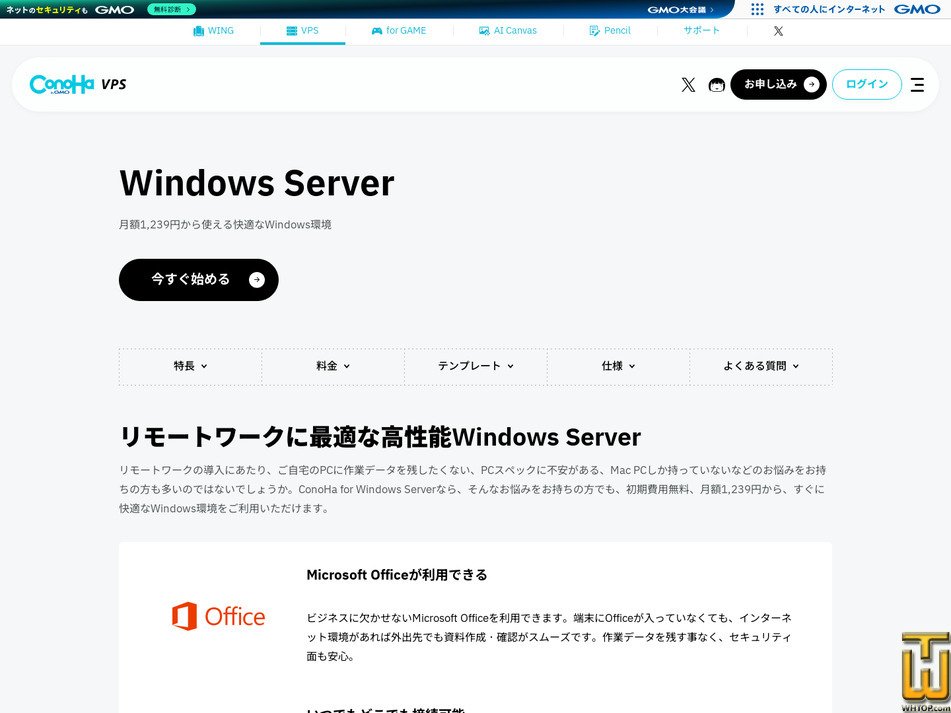Image resolution: width=951 pixels, height=713 pixels.
Task: Click the ConoHa character face icon
Action: (x=717, y=85)
